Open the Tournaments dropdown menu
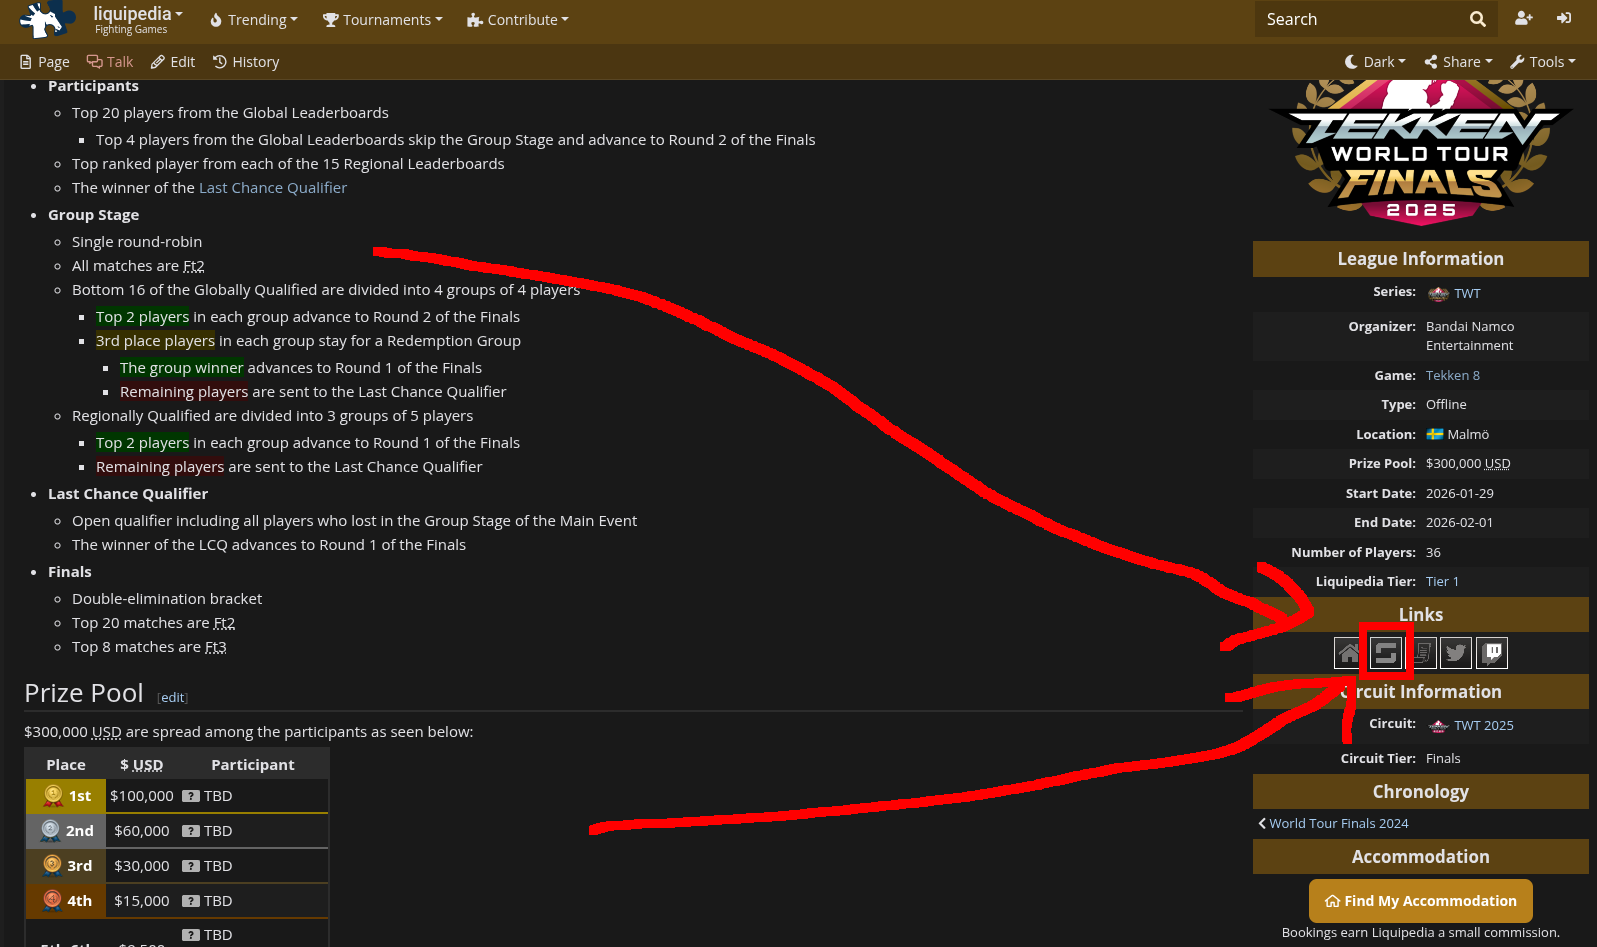Screen dimensions: 1597x947 coord(382,20)
